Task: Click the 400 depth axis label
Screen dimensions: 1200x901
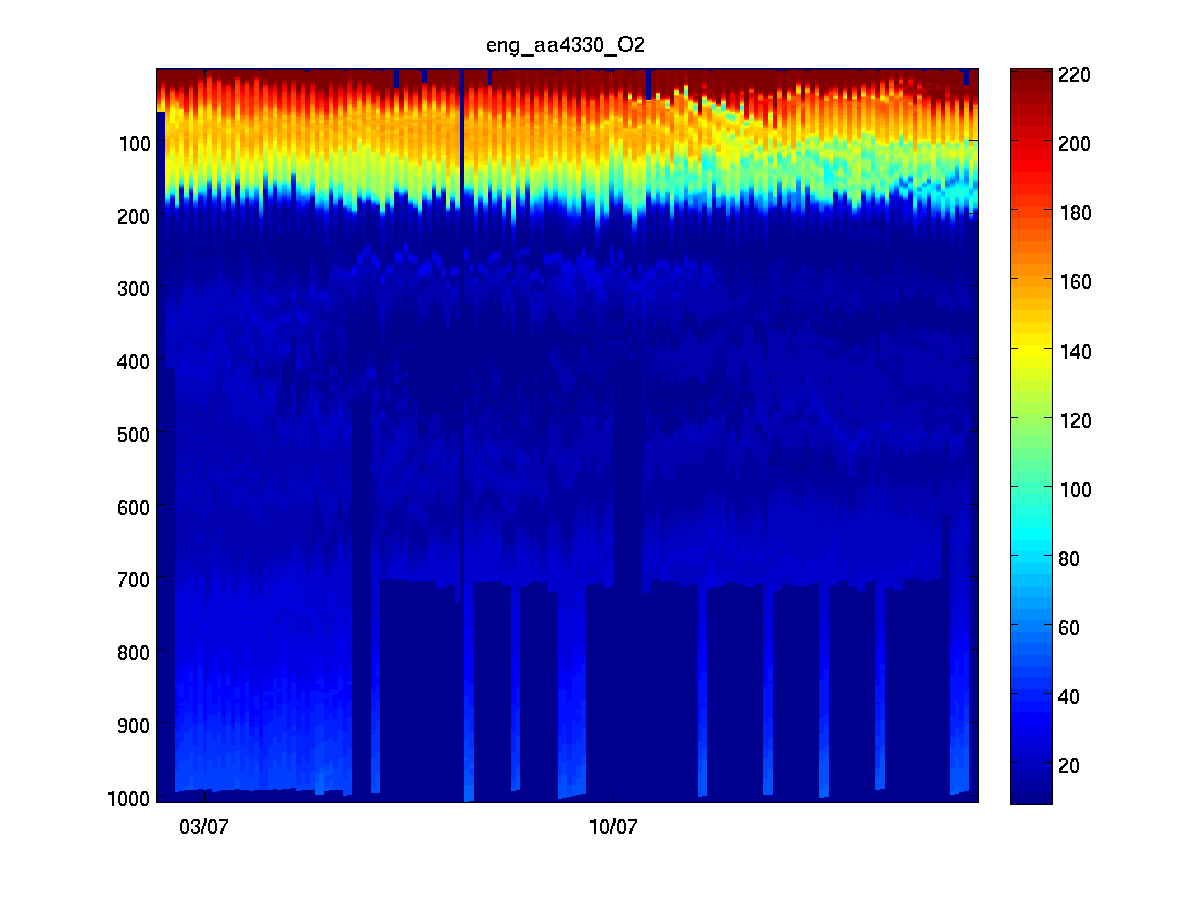Action: pyautogui.click(x=135, y=361)
